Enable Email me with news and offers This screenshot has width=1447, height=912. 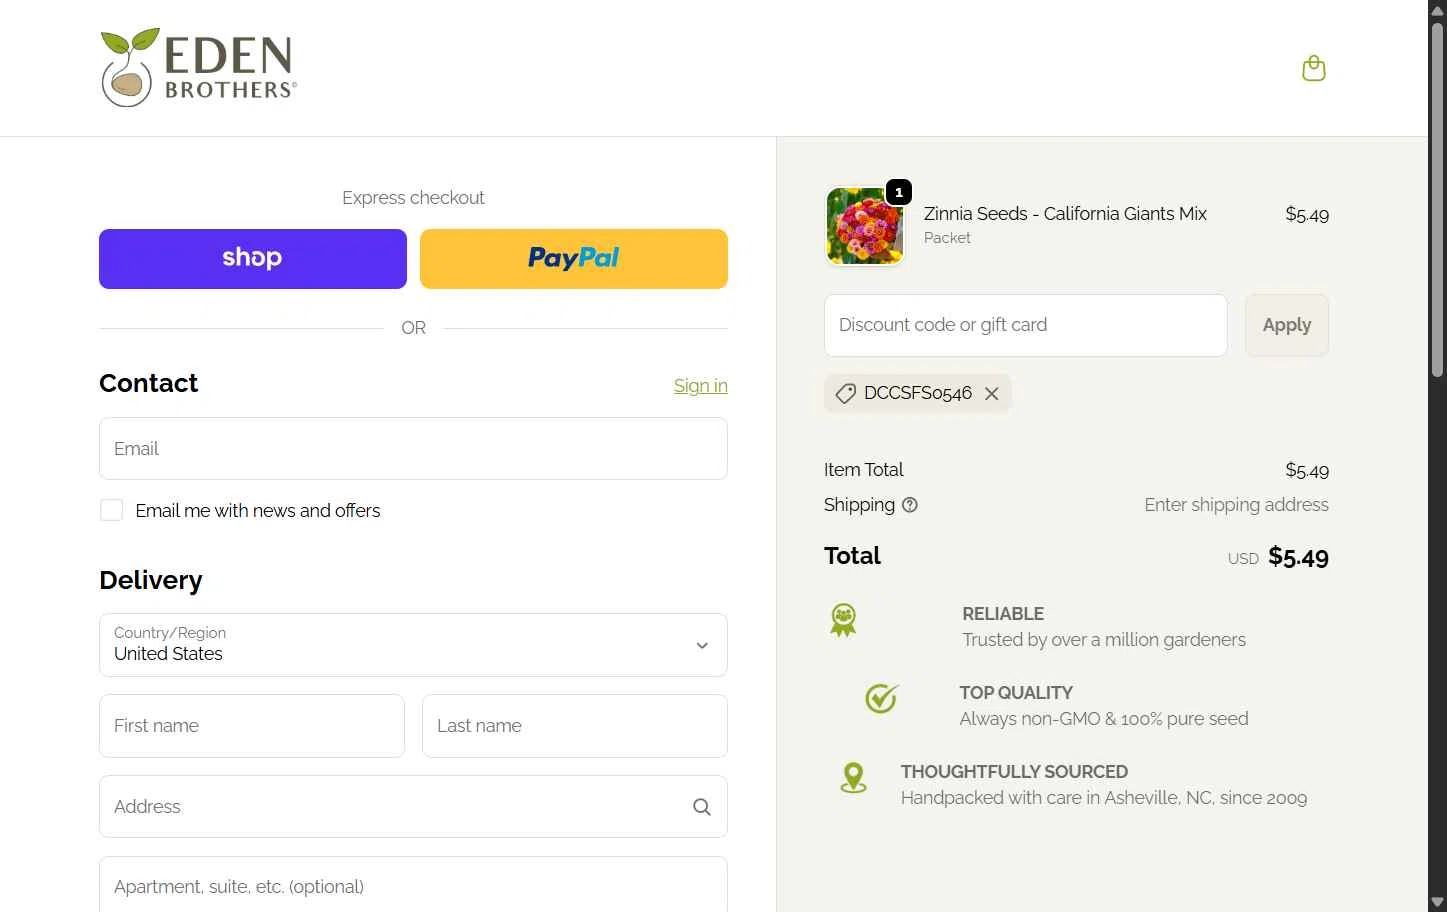111,511
